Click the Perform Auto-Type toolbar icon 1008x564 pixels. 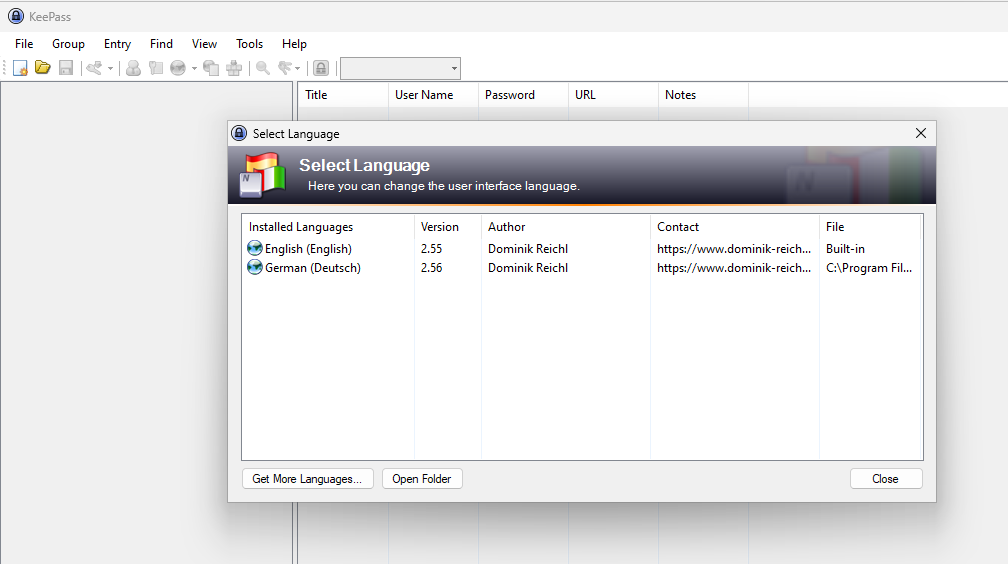click(234, 68)
